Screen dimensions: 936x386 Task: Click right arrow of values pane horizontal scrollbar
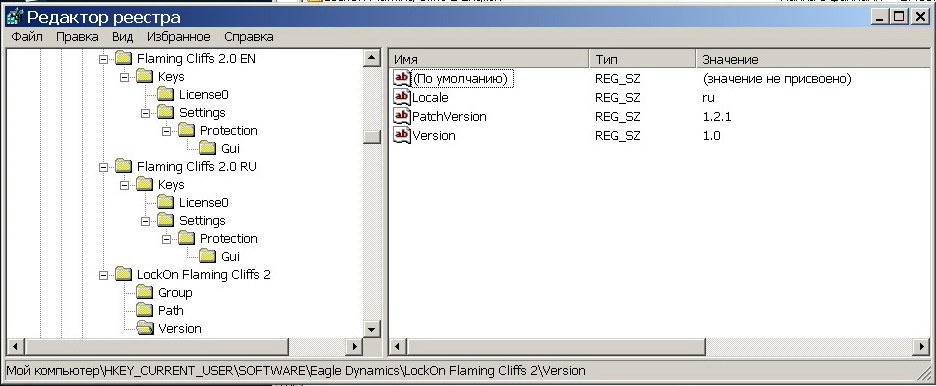[921, 346]
